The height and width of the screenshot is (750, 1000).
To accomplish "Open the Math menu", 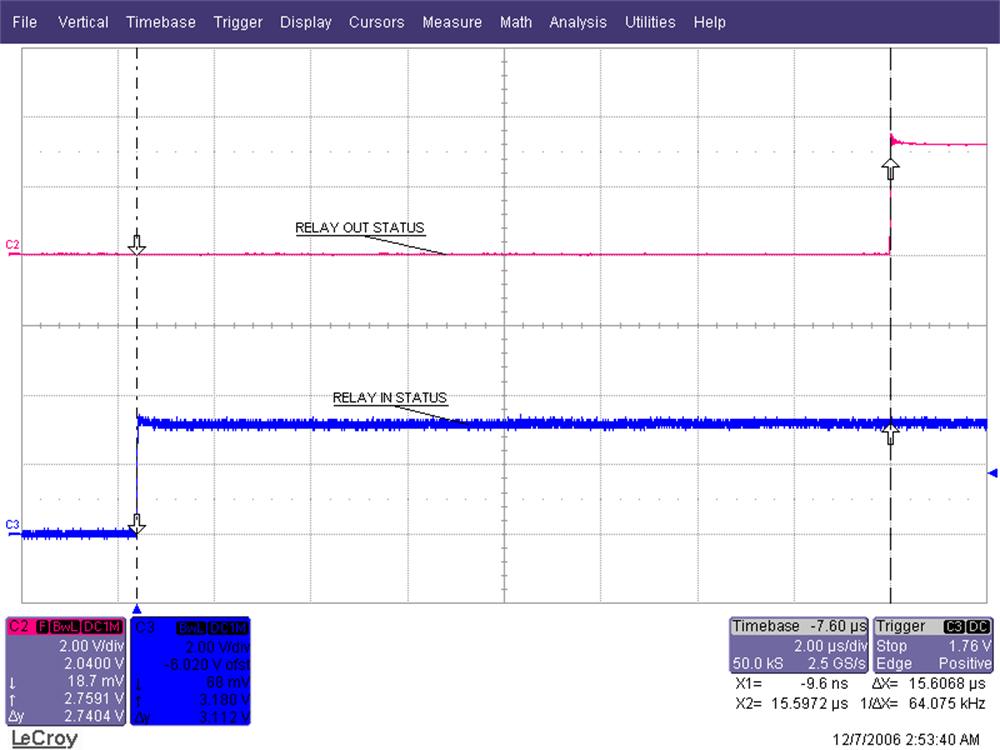I will tap(516, 22).
